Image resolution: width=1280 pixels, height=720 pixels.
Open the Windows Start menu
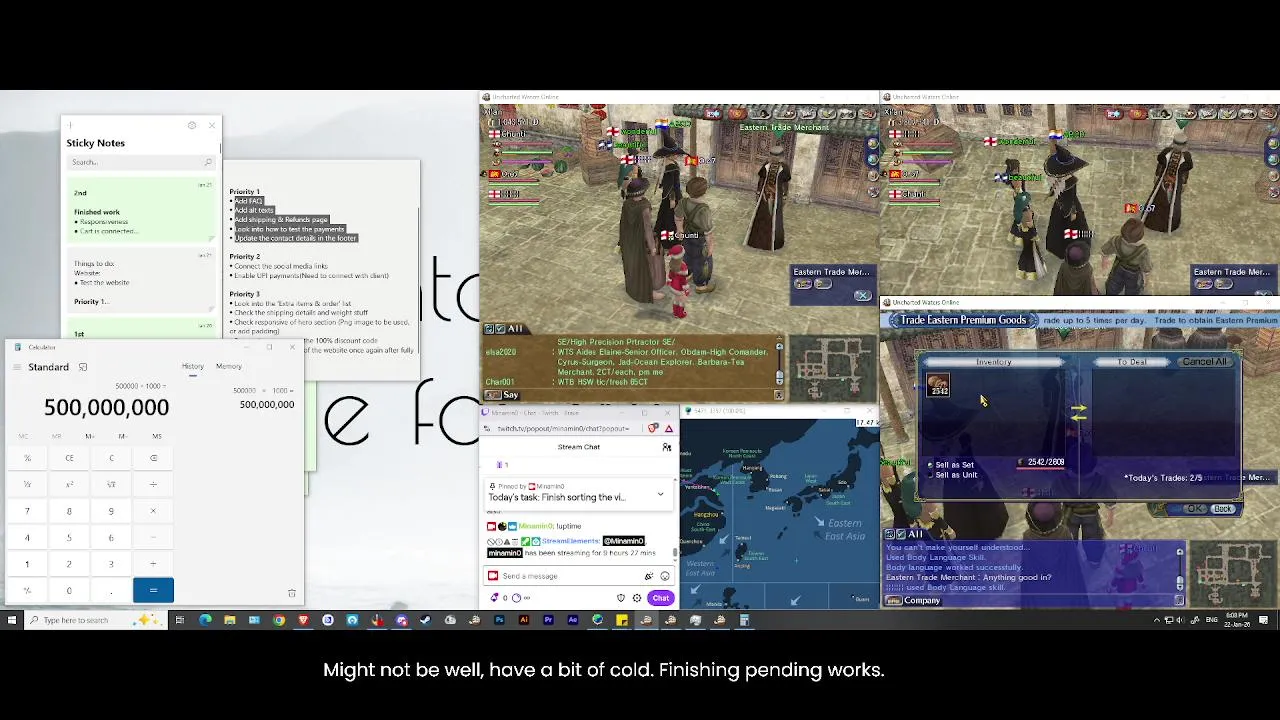11,620
